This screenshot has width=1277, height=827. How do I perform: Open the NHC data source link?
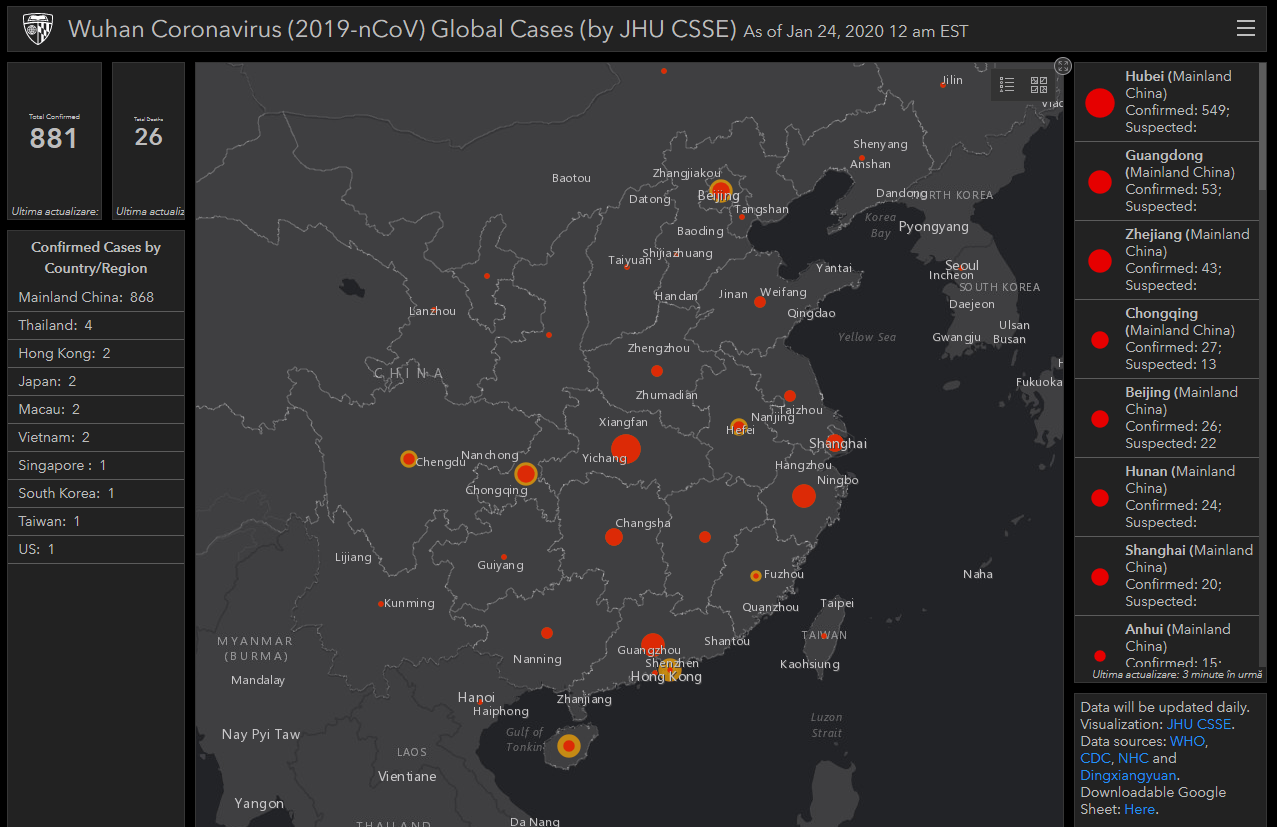[x=1133, y=758]
